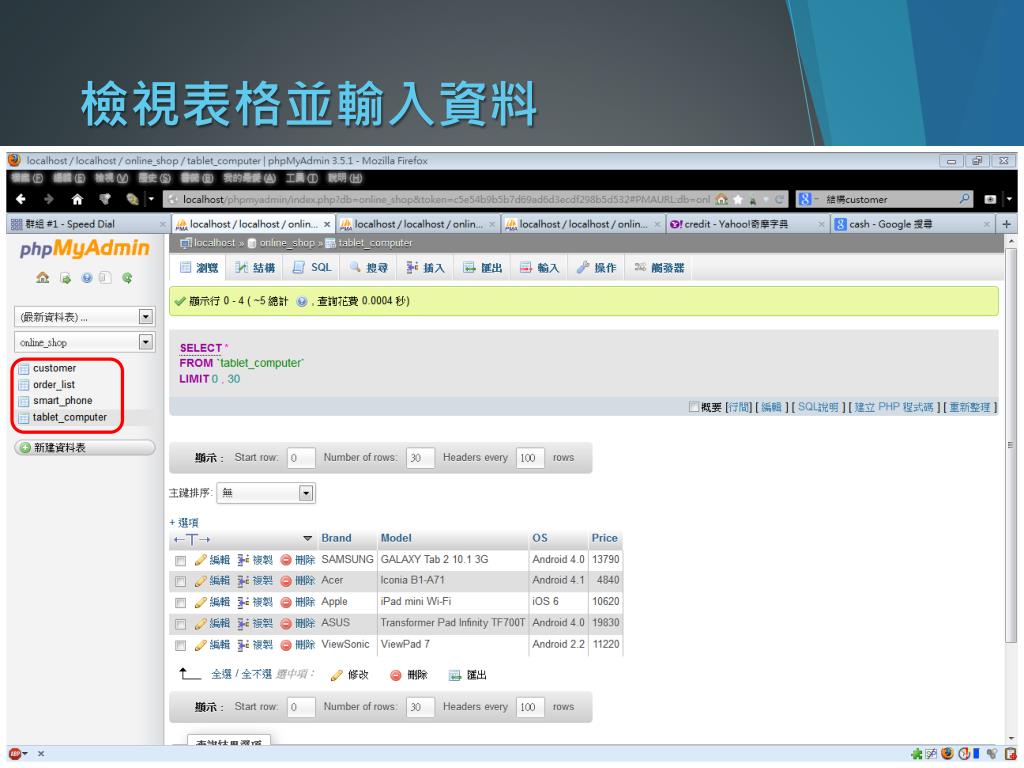Screen dimensions: 1024x768
Task: Click the Firefox back arrow
Action: coord(21,199)
